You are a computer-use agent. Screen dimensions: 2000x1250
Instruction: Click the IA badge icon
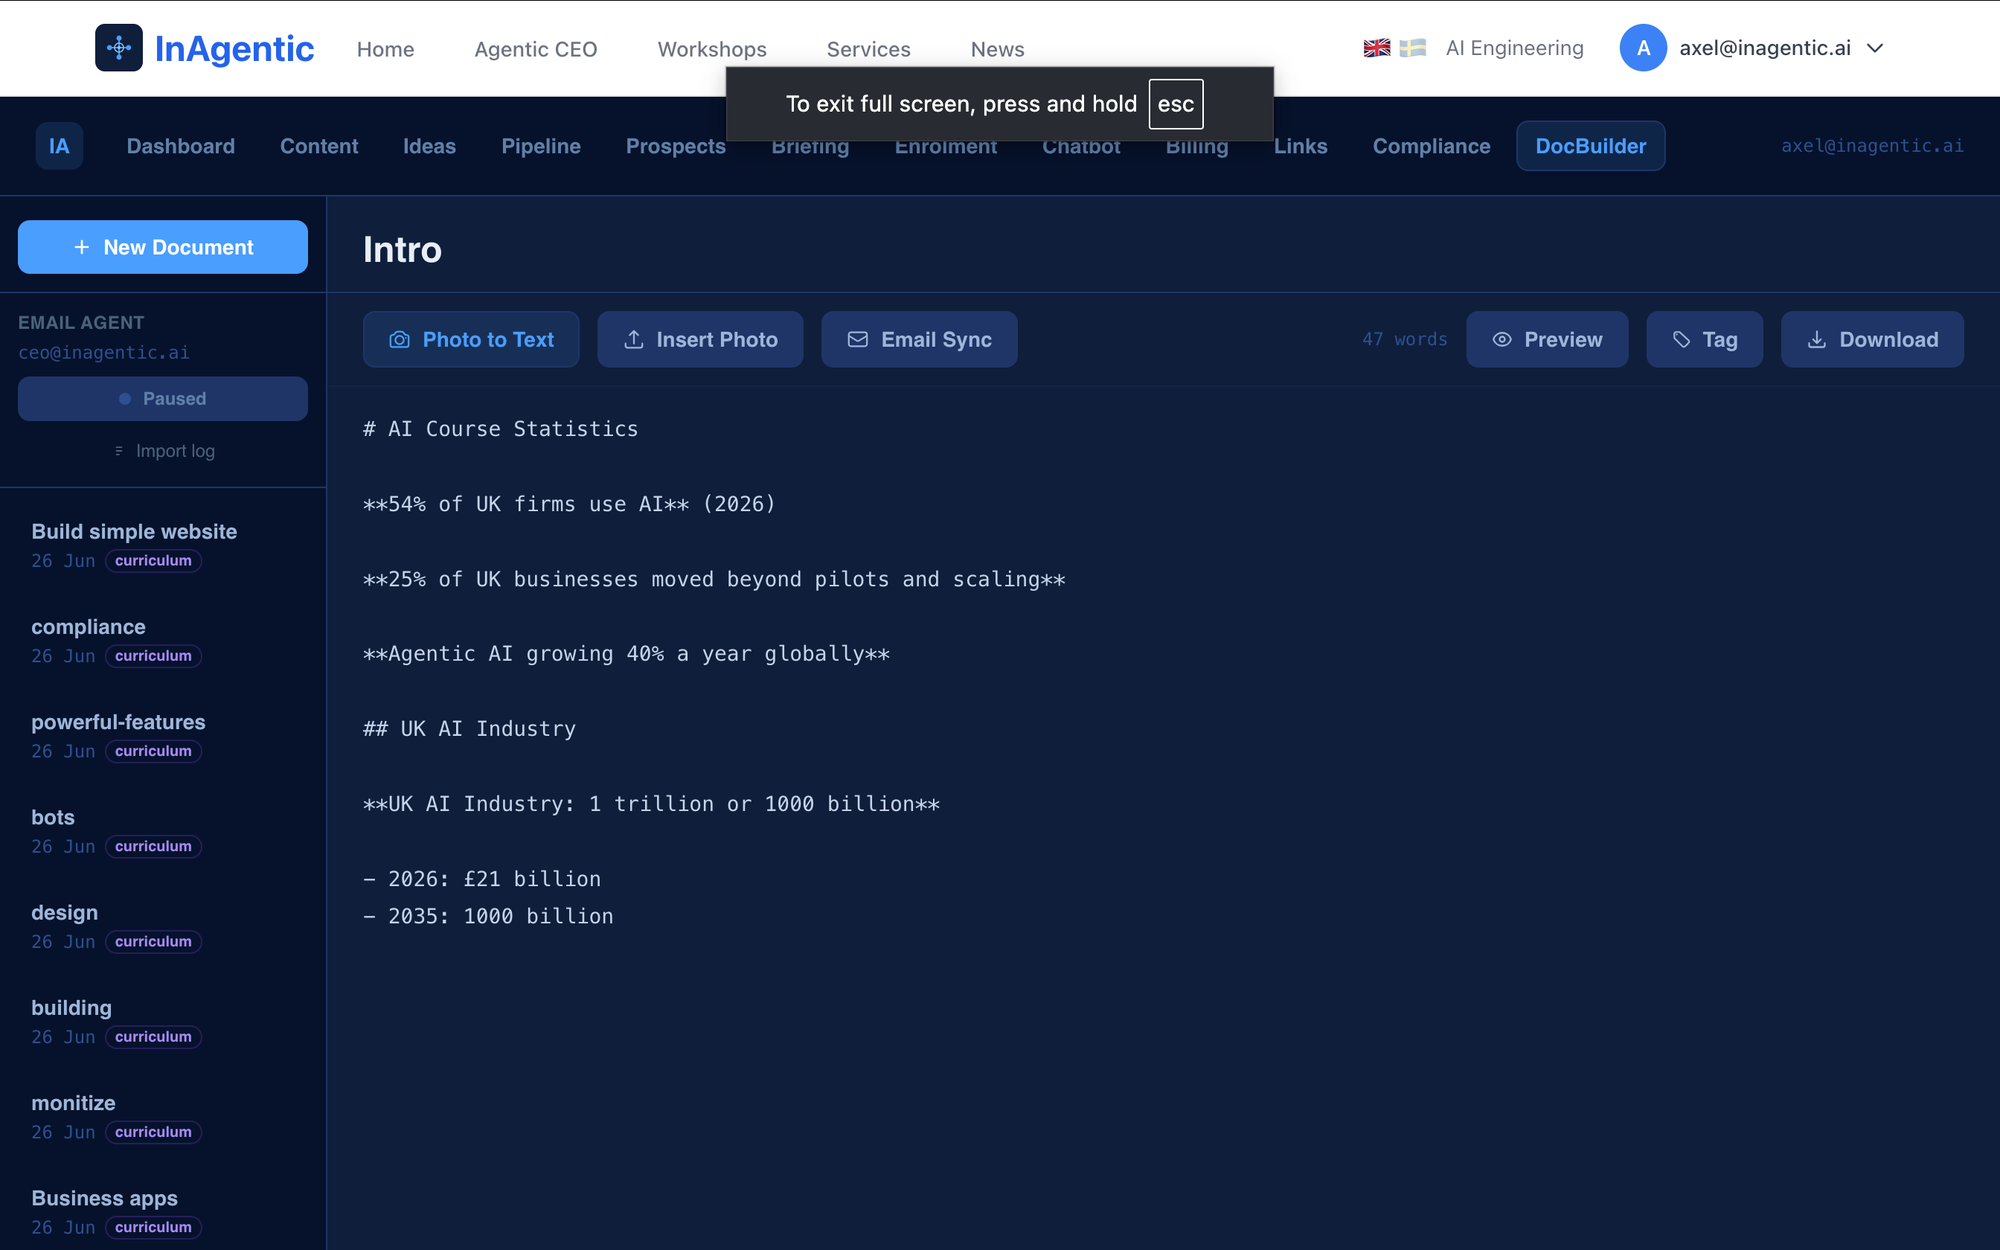point(59,146)
